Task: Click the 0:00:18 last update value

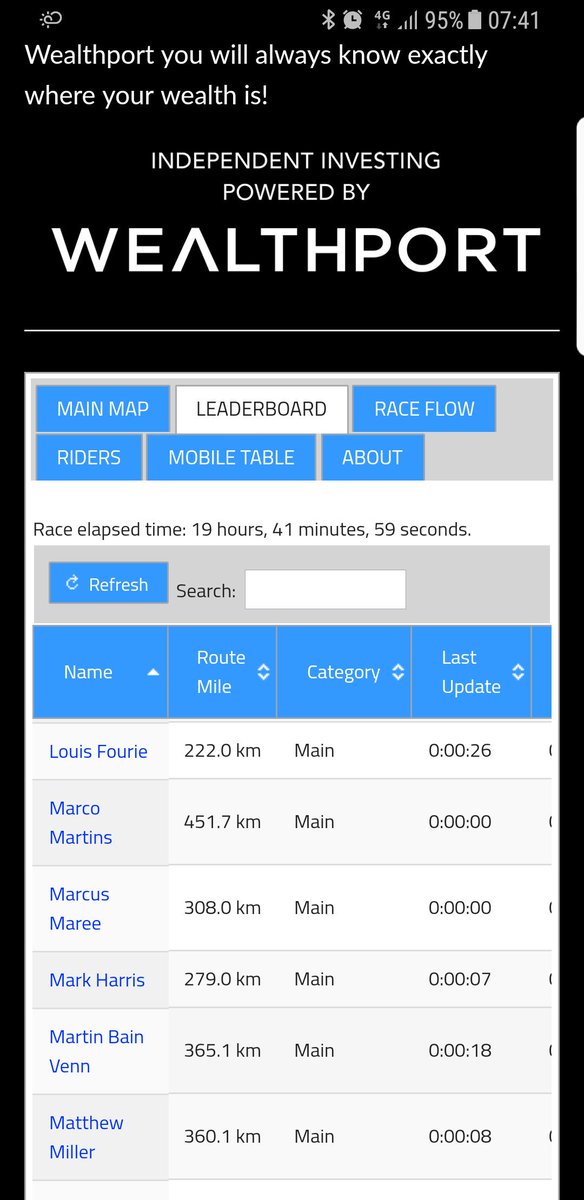Action: coord(460,1050)
